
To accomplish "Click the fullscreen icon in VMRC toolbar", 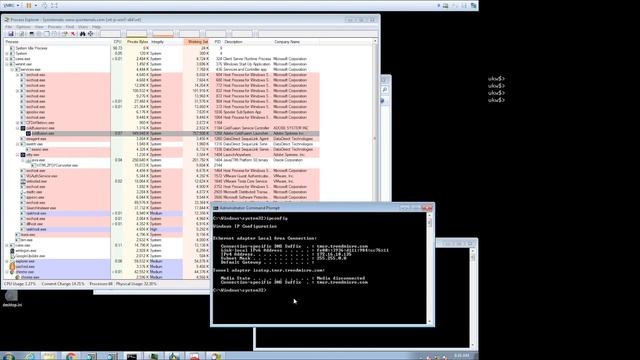I will click(54, 5).
